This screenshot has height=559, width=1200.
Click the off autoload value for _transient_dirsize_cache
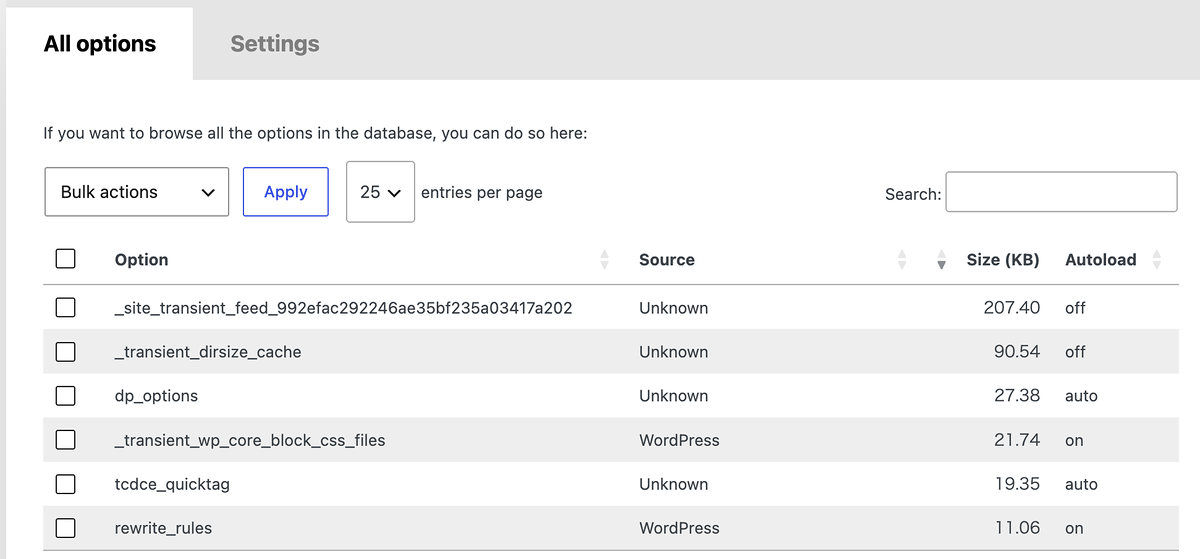point(1075,352)
